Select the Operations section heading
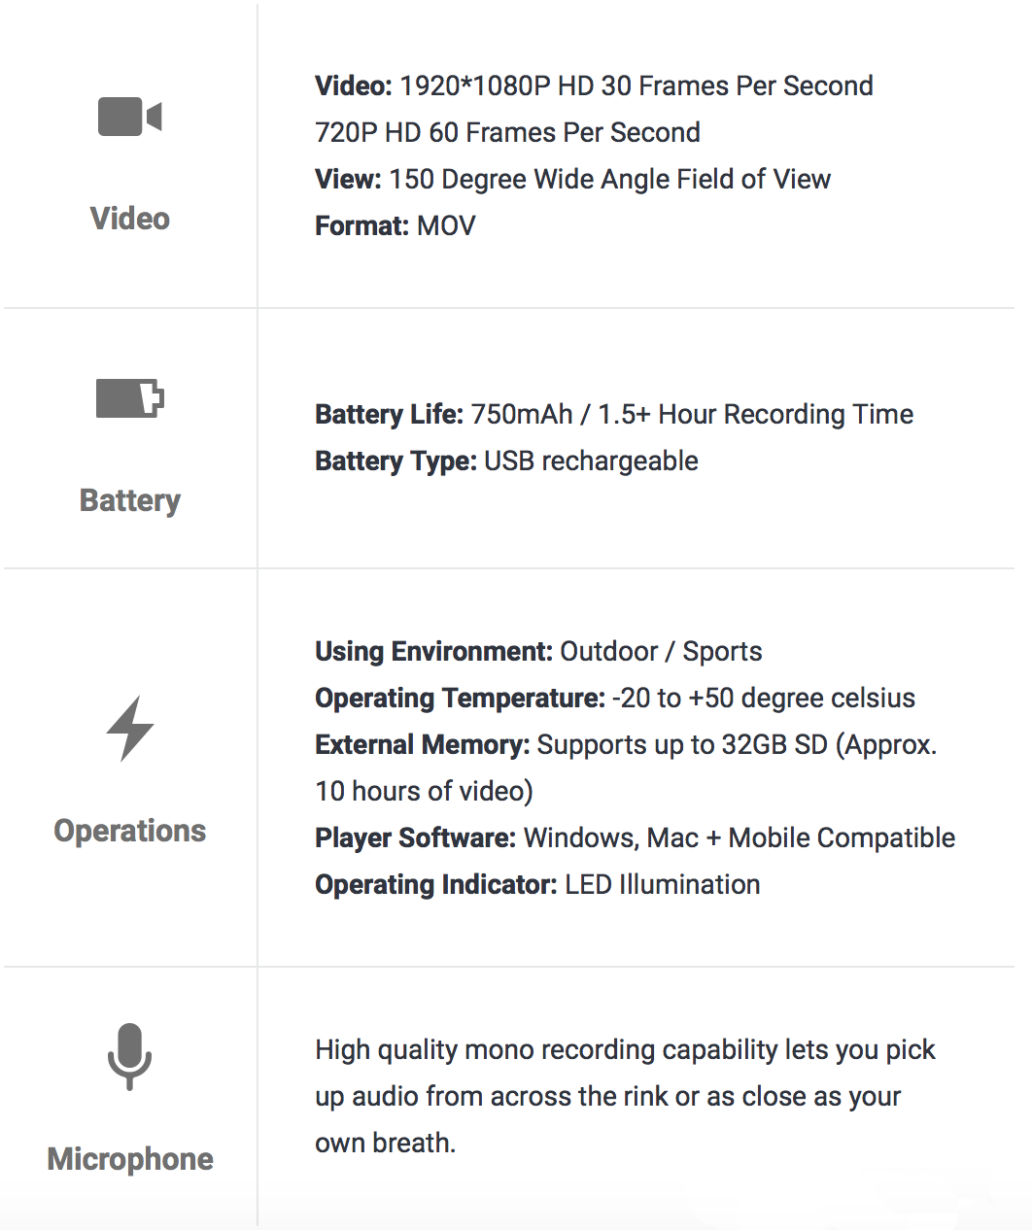 pyautogui.click(x=130, y=830)
